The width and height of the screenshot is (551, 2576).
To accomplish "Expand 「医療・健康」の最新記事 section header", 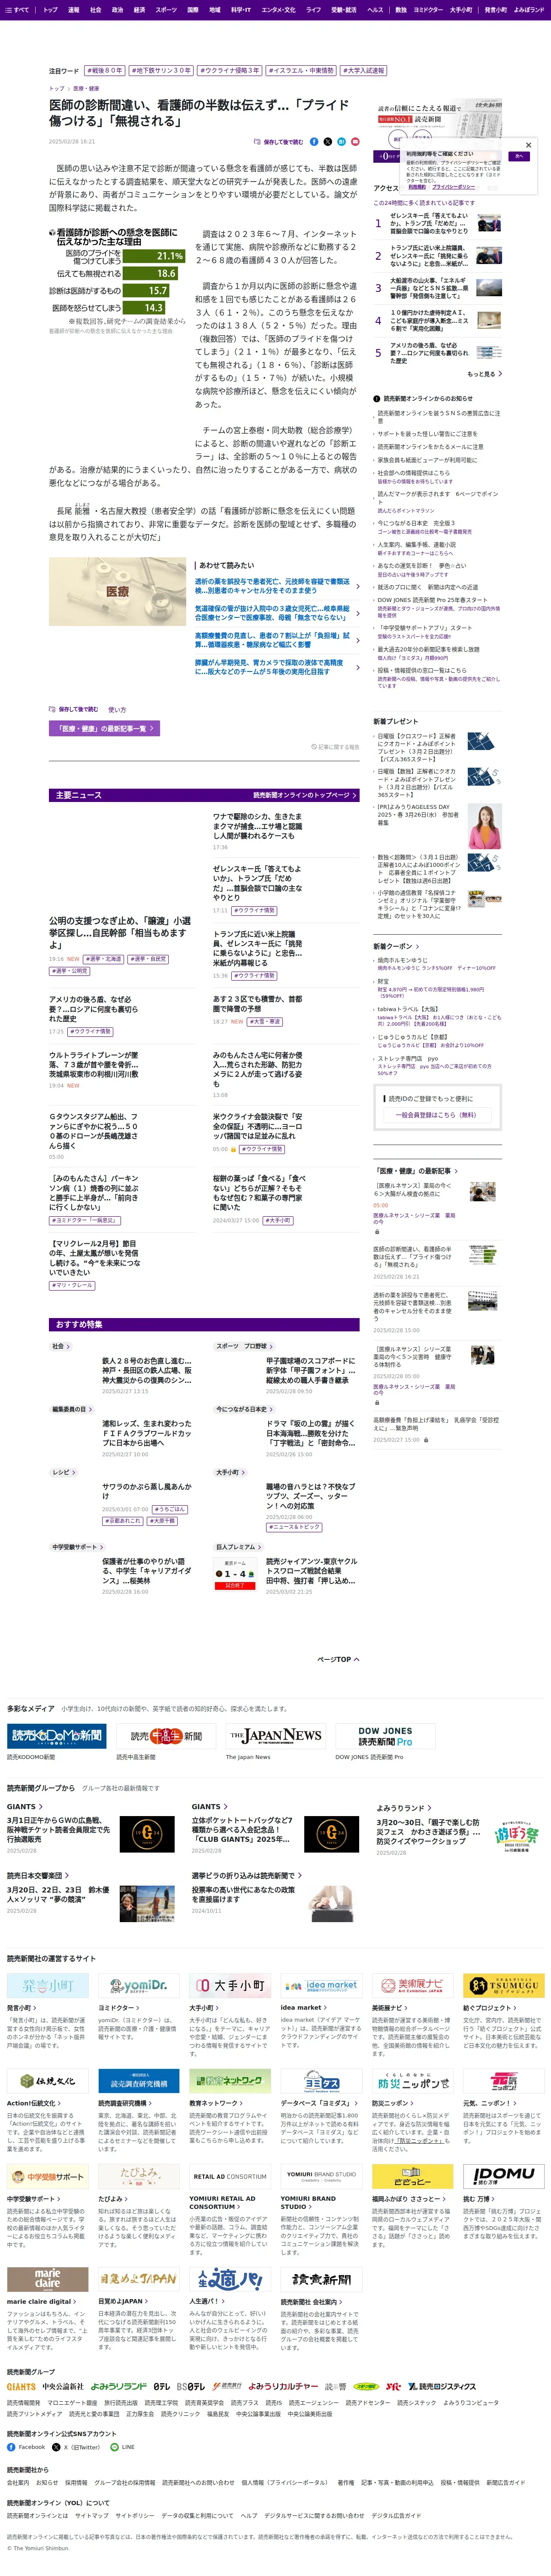I will pos(415,1171).
